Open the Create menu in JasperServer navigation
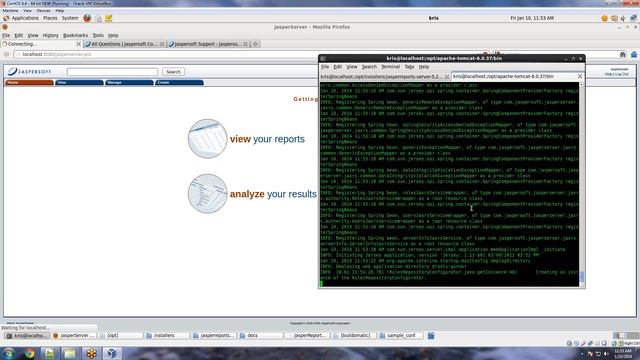Viewport: 640px width, 360px height. (179, 82)
